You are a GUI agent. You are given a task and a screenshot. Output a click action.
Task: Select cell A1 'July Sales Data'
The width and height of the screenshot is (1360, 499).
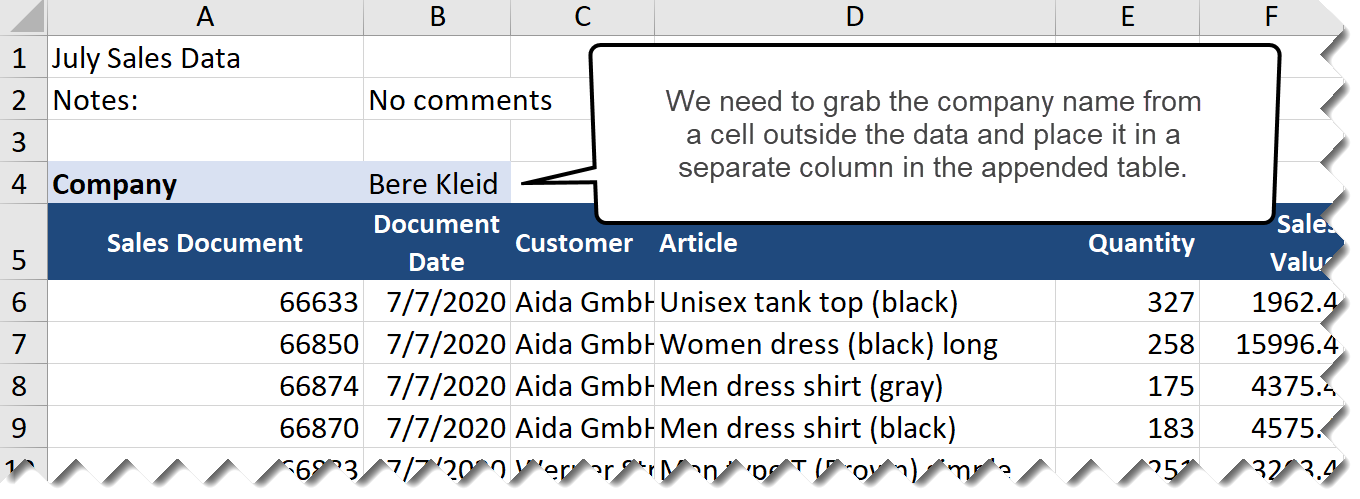(x=205, y=58)
